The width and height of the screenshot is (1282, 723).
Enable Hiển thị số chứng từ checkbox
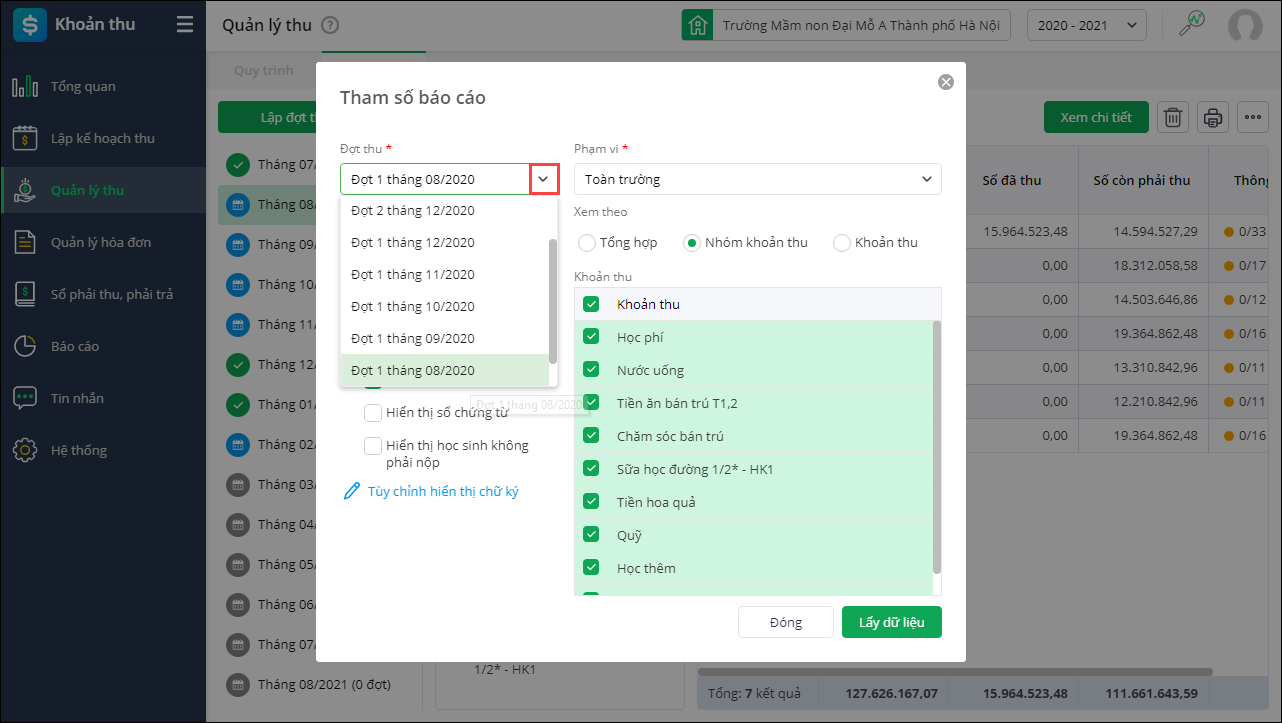click(x=373, y=412)
